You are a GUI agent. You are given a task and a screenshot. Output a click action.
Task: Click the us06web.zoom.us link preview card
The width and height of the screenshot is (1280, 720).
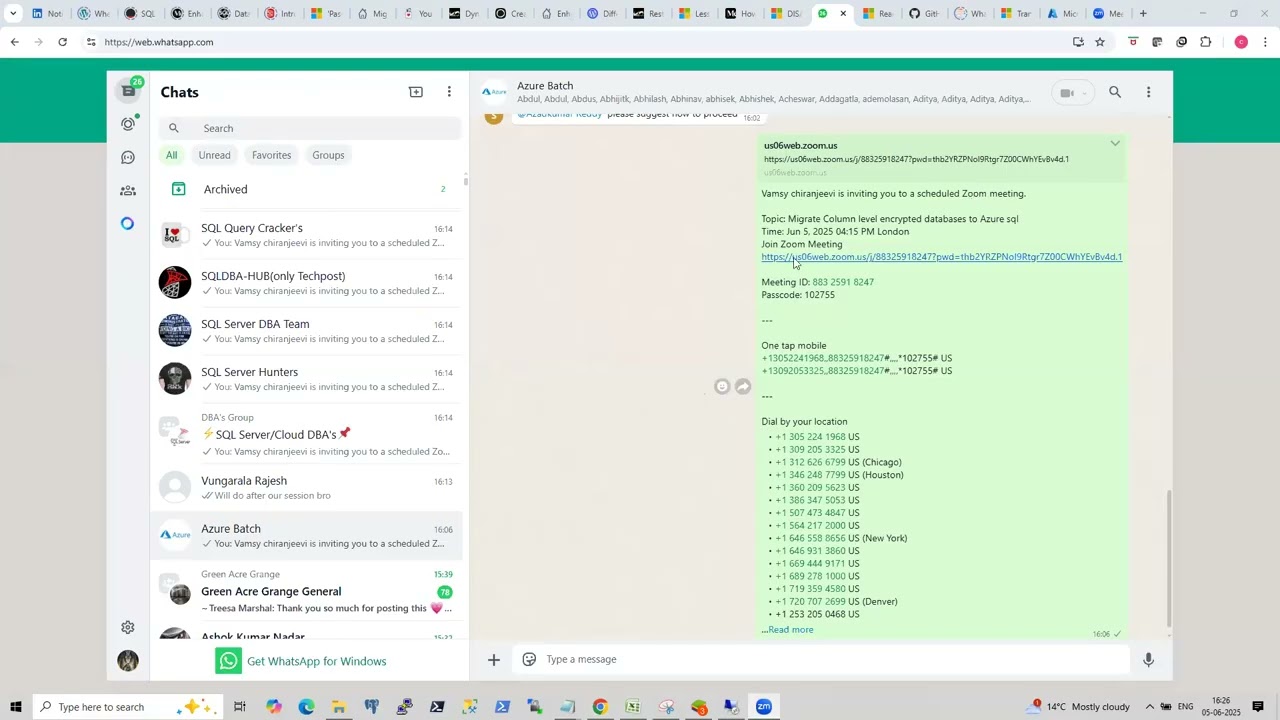[x=943, y=158]
